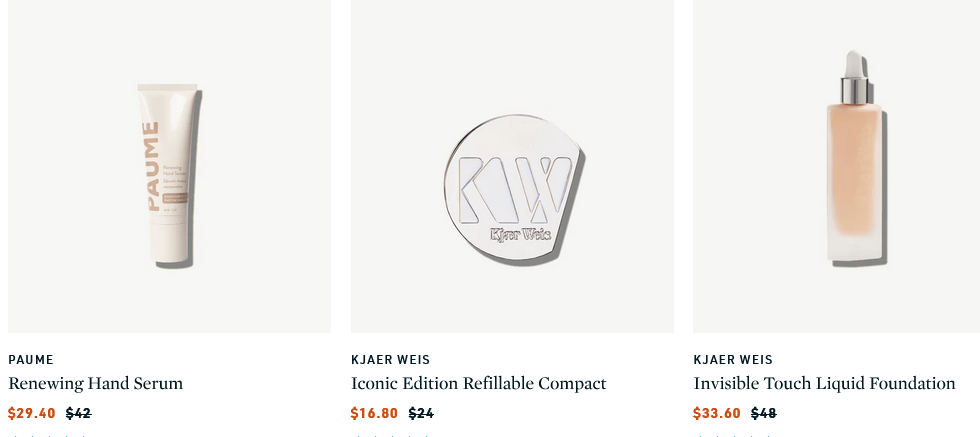The image size is (980, 437).
Task: Click the star rating under the Refillable Compact
Action: [390, 435]
